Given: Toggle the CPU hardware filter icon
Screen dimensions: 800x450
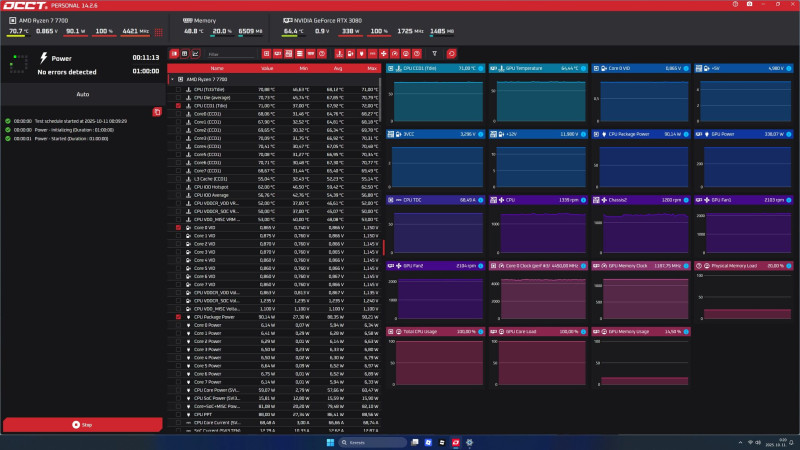Looking at the screenshot, I should click(x=266, y=54).
